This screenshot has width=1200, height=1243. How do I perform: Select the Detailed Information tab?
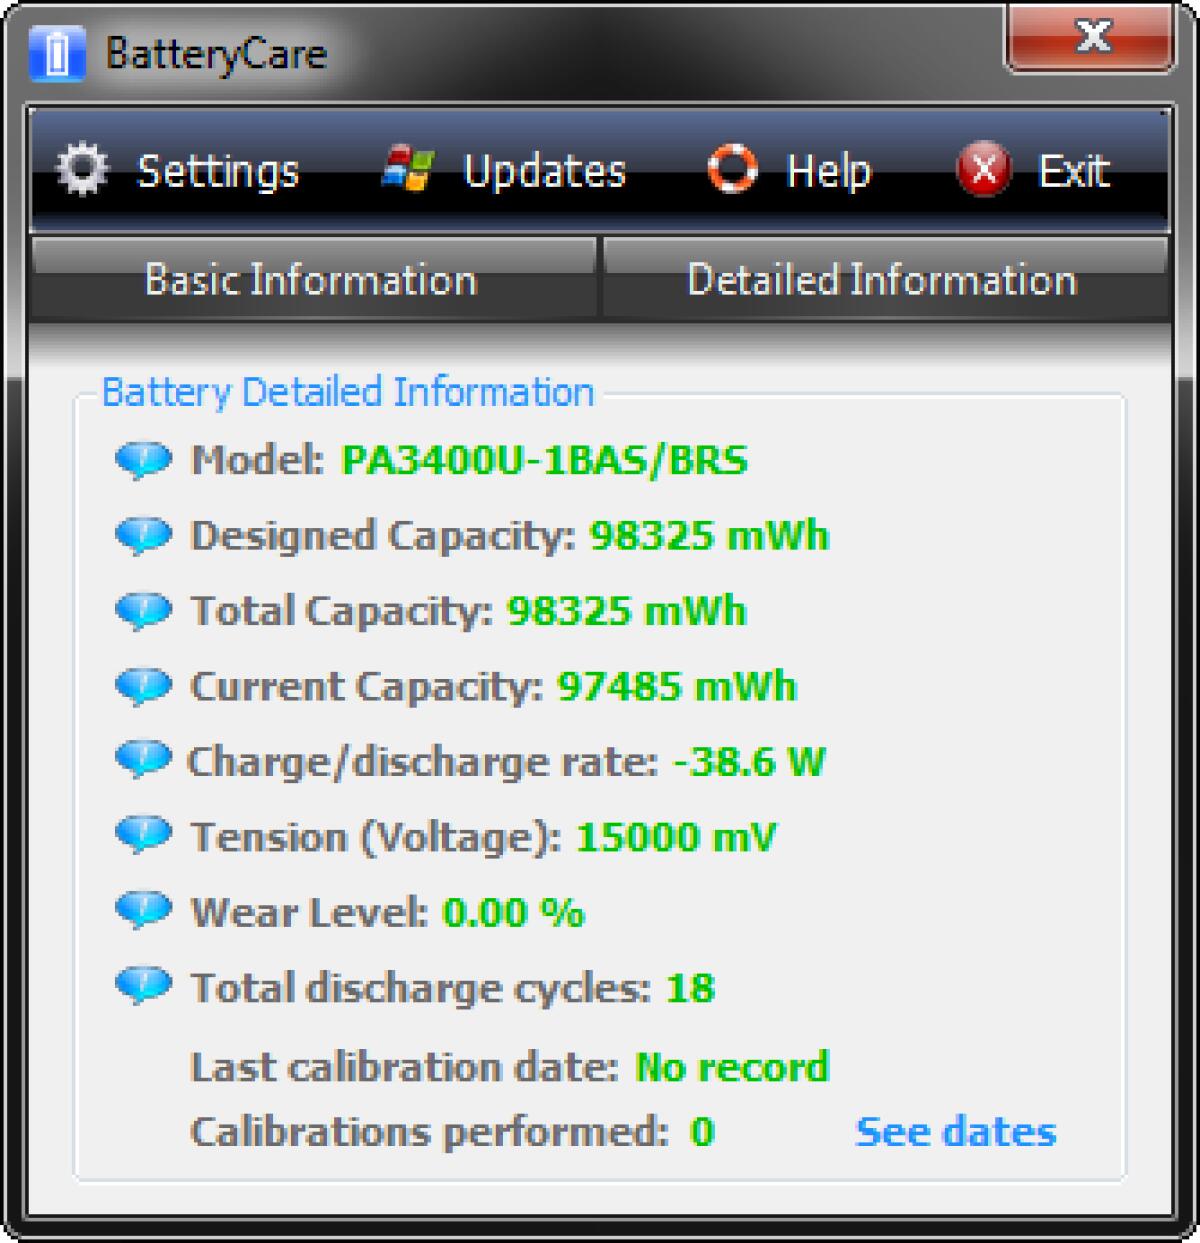[x=880, y=279]
